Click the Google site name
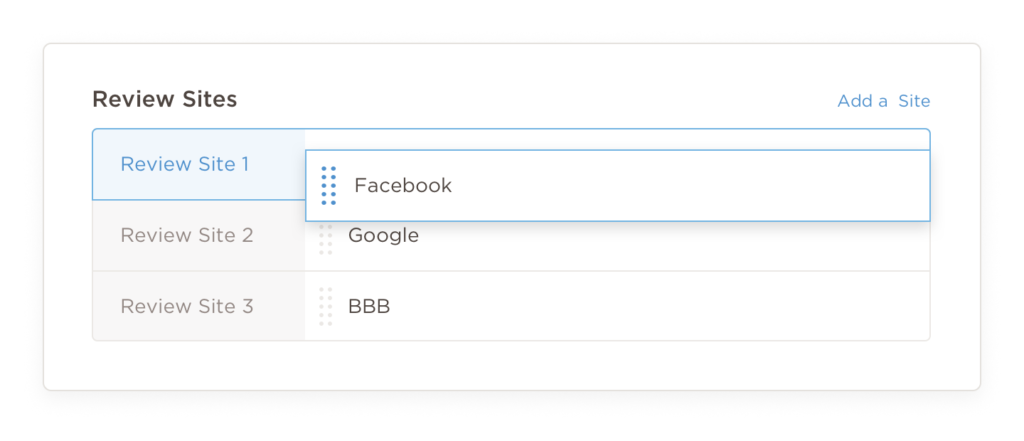This screenshot has height=441, width=1024. tap(383, 236)
